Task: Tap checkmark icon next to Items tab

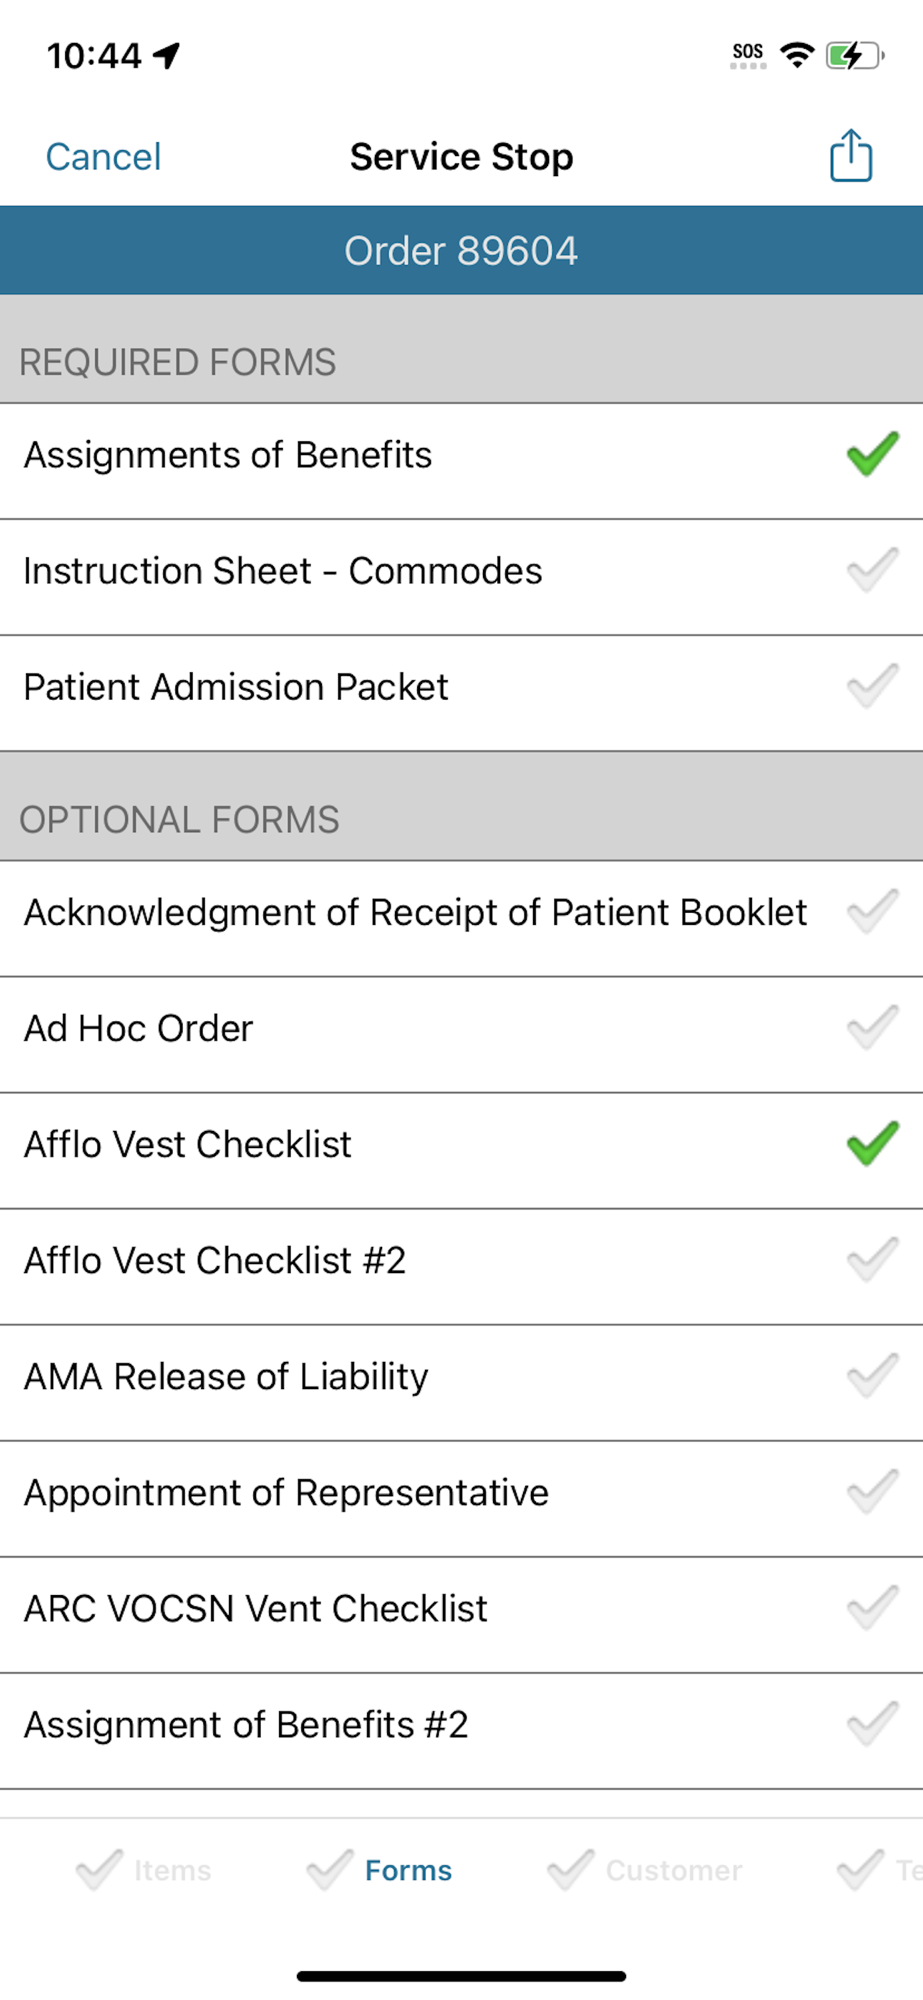Action: 100,1870
